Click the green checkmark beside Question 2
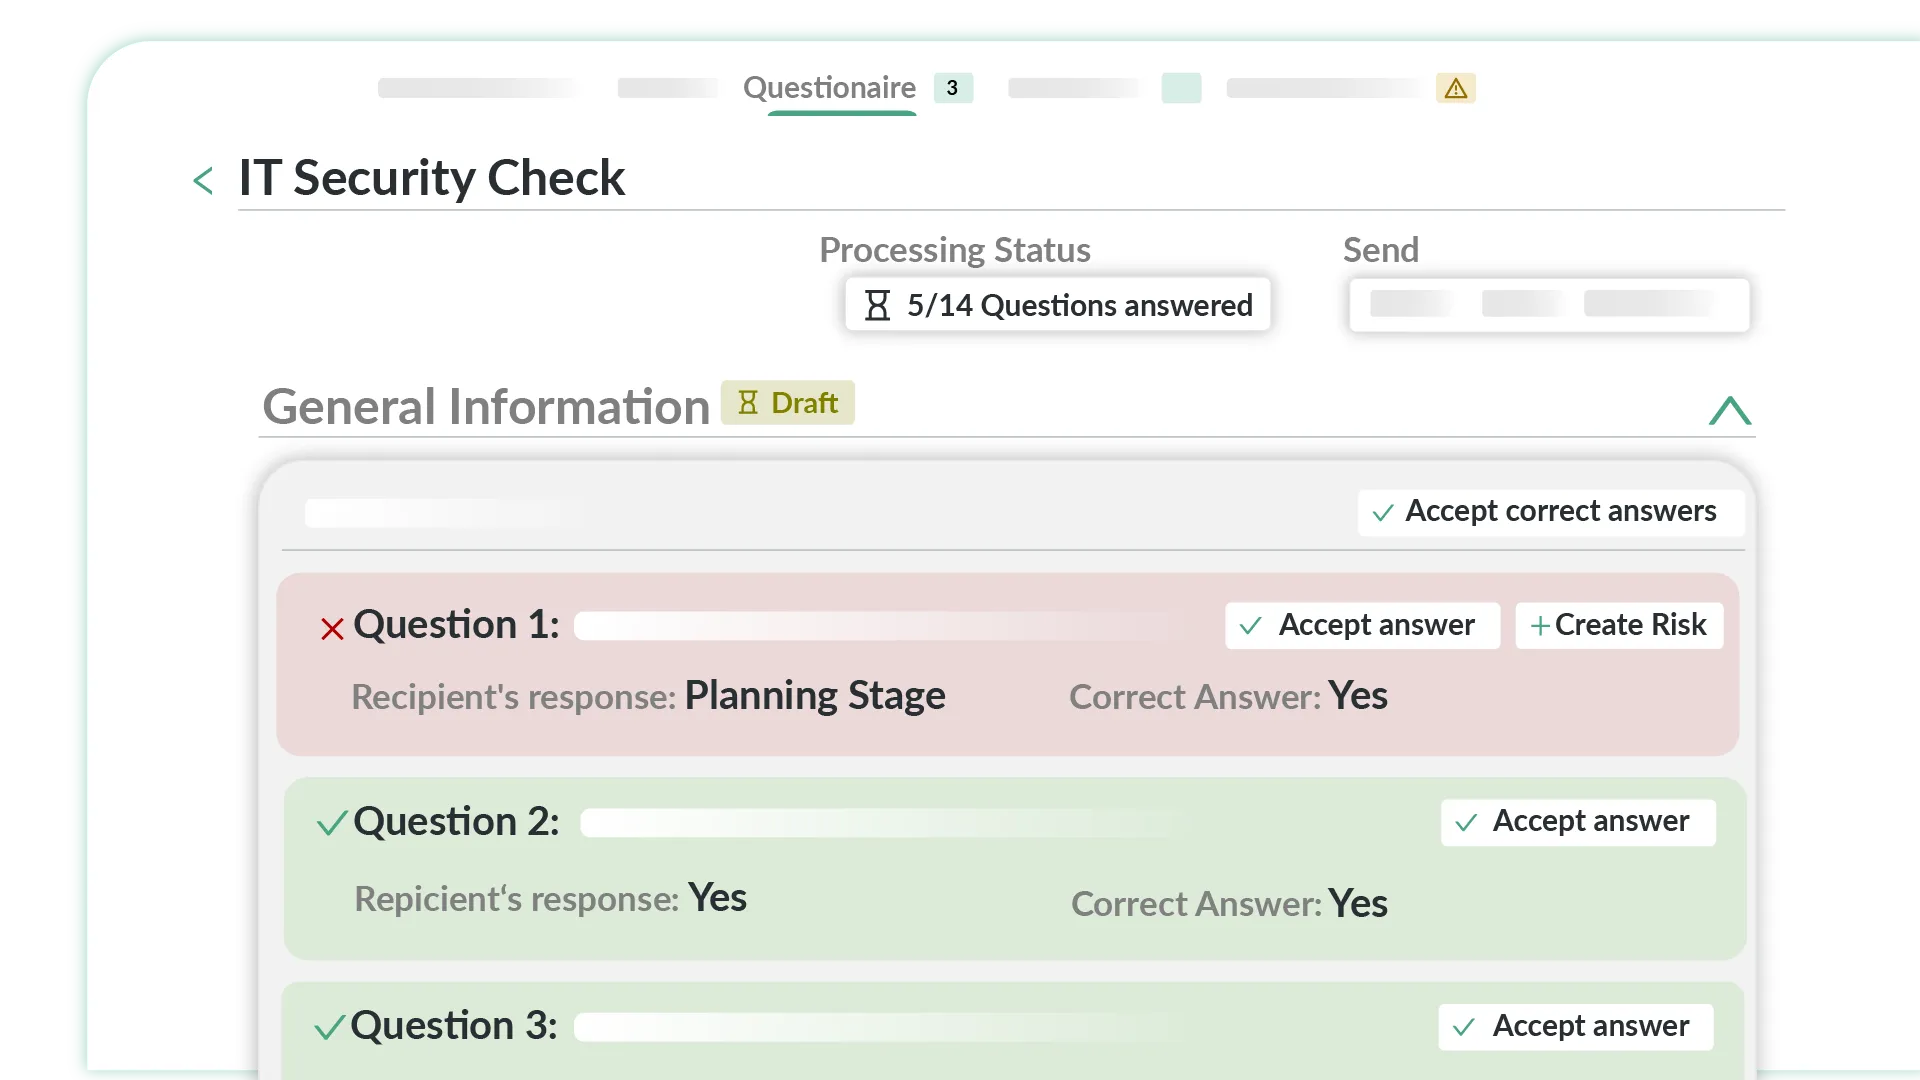Viewport: 1920px width, 1080px height. pos(332,823)
